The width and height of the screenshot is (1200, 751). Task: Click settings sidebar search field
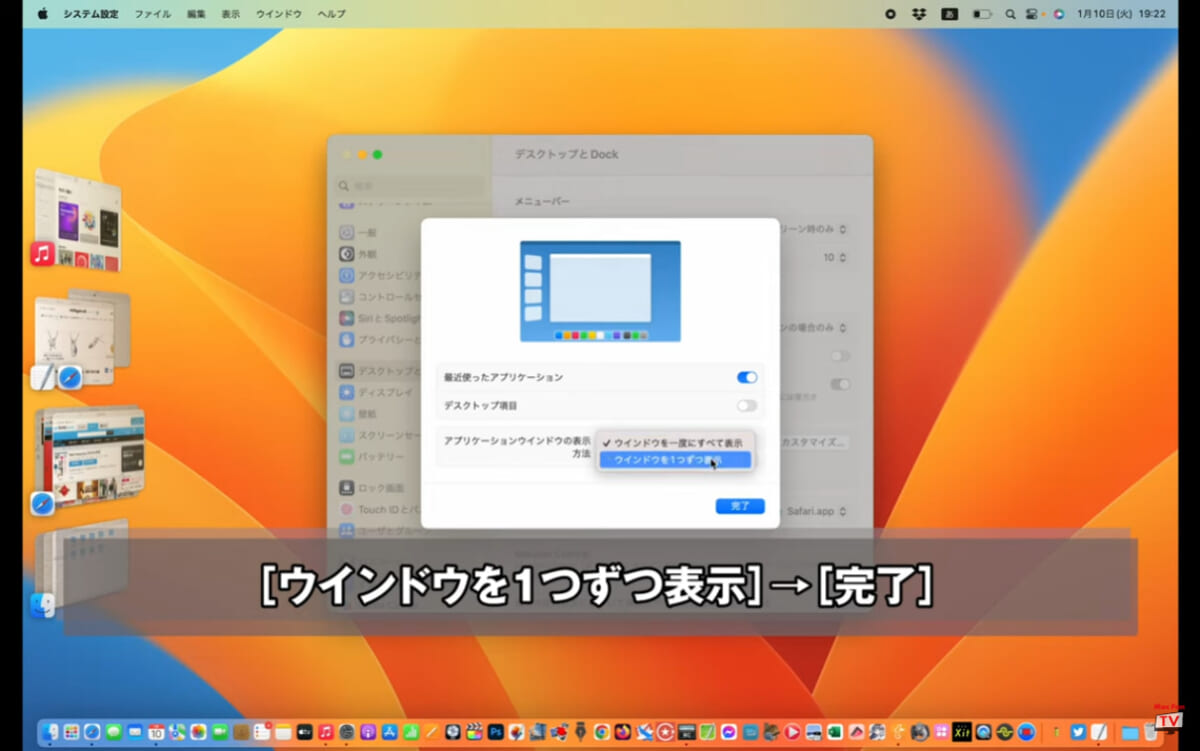click(x=410, y=186)
